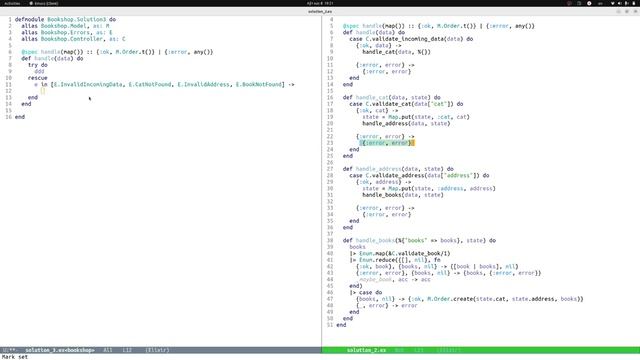
Task: Click the 'rescue' keyword
Action: 38,78
